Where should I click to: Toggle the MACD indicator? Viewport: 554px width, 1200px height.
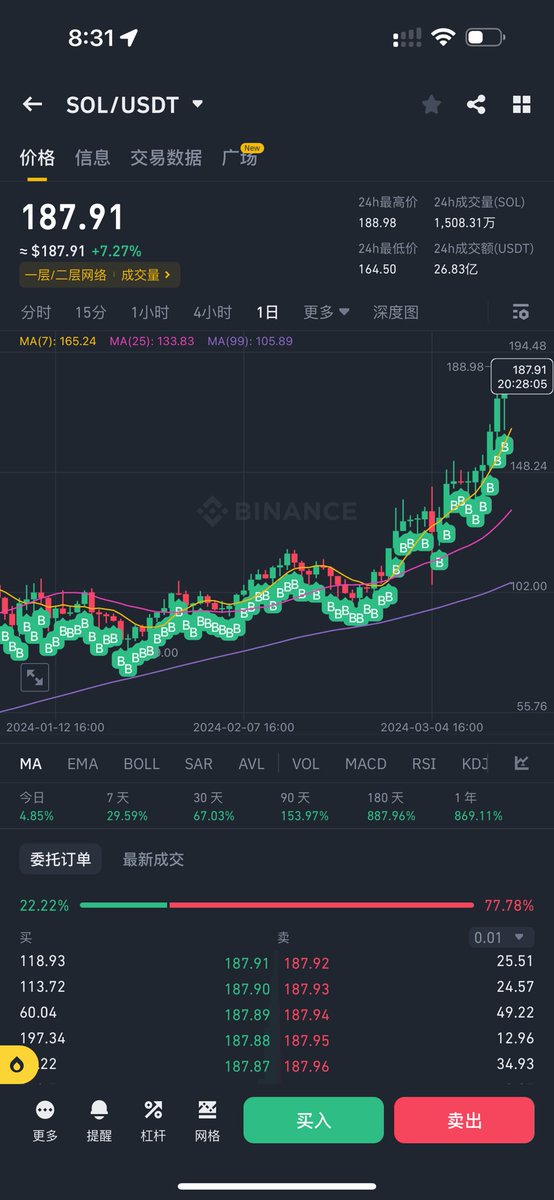click(x=366, y=763)
